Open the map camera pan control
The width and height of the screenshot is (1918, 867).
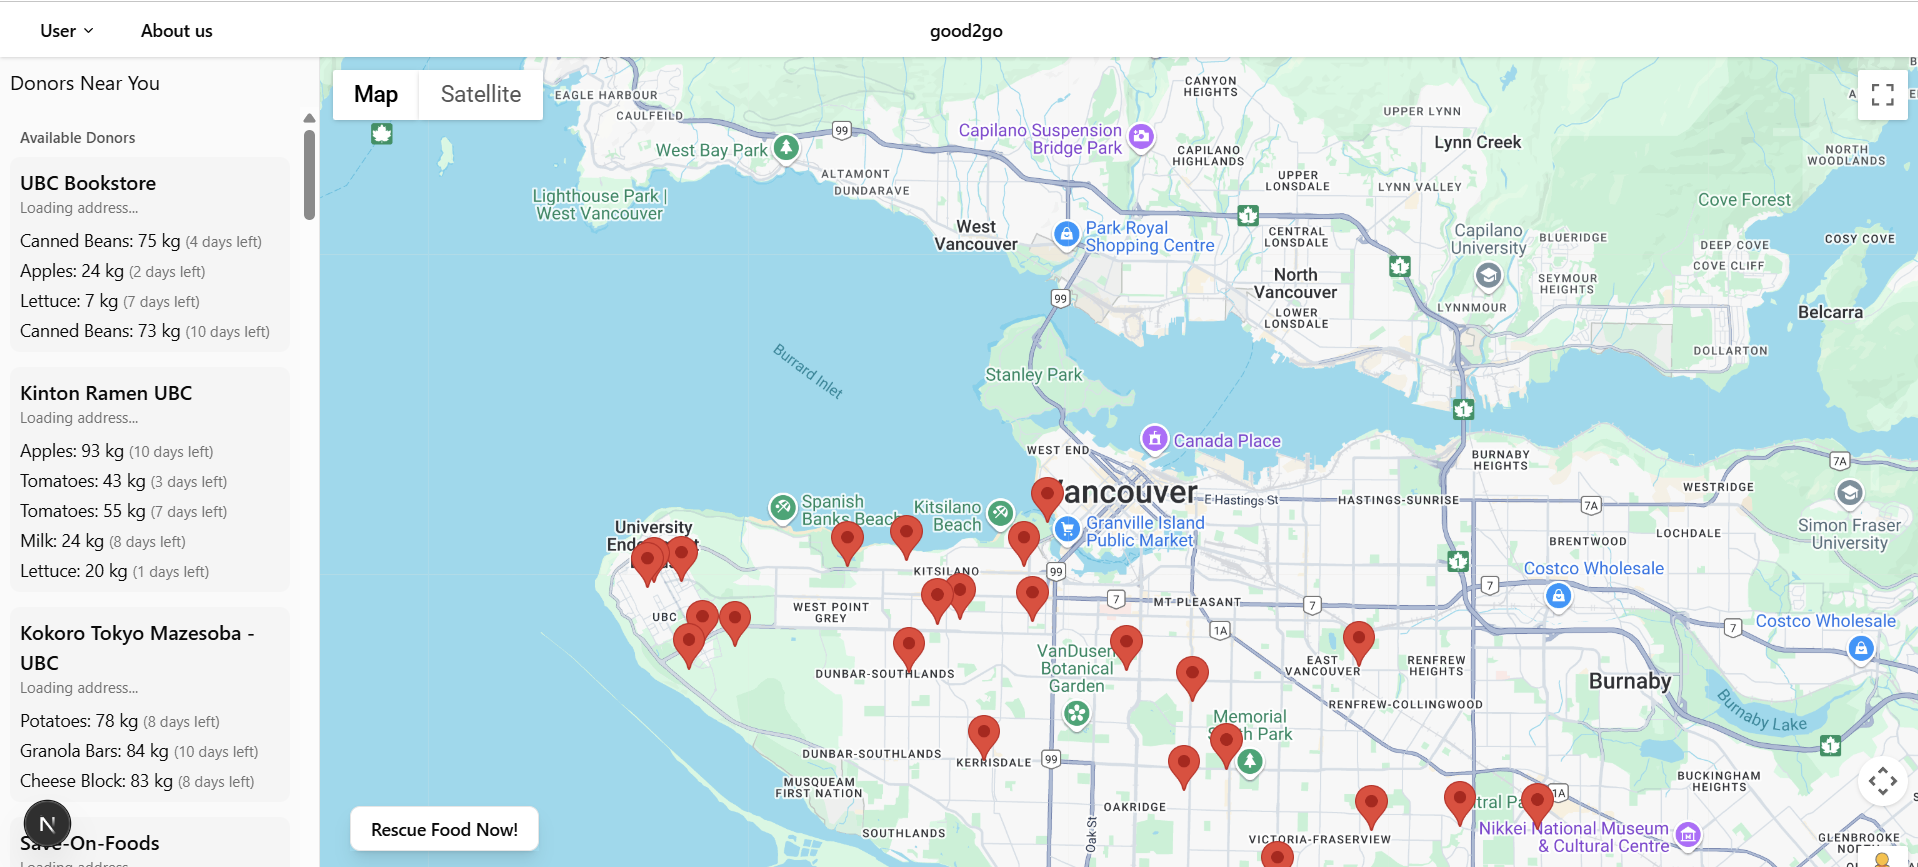click(1882, 781)
